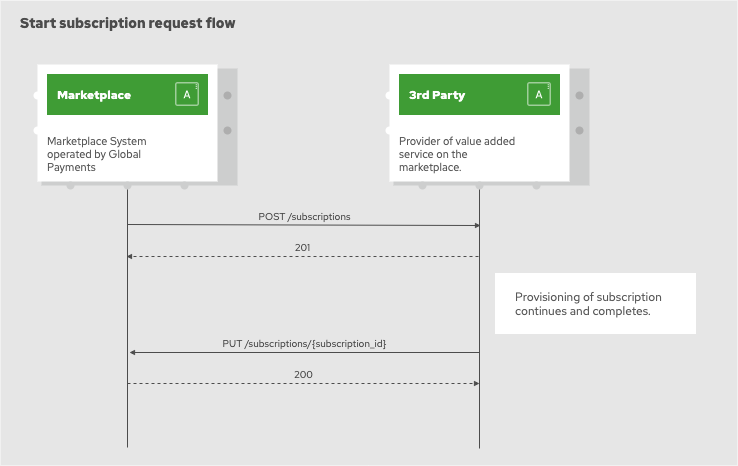Click the arrowhead of the POST /subscriptions arrow
The height and width of the screenshot is (466, 738).
[x=476, y=226]
